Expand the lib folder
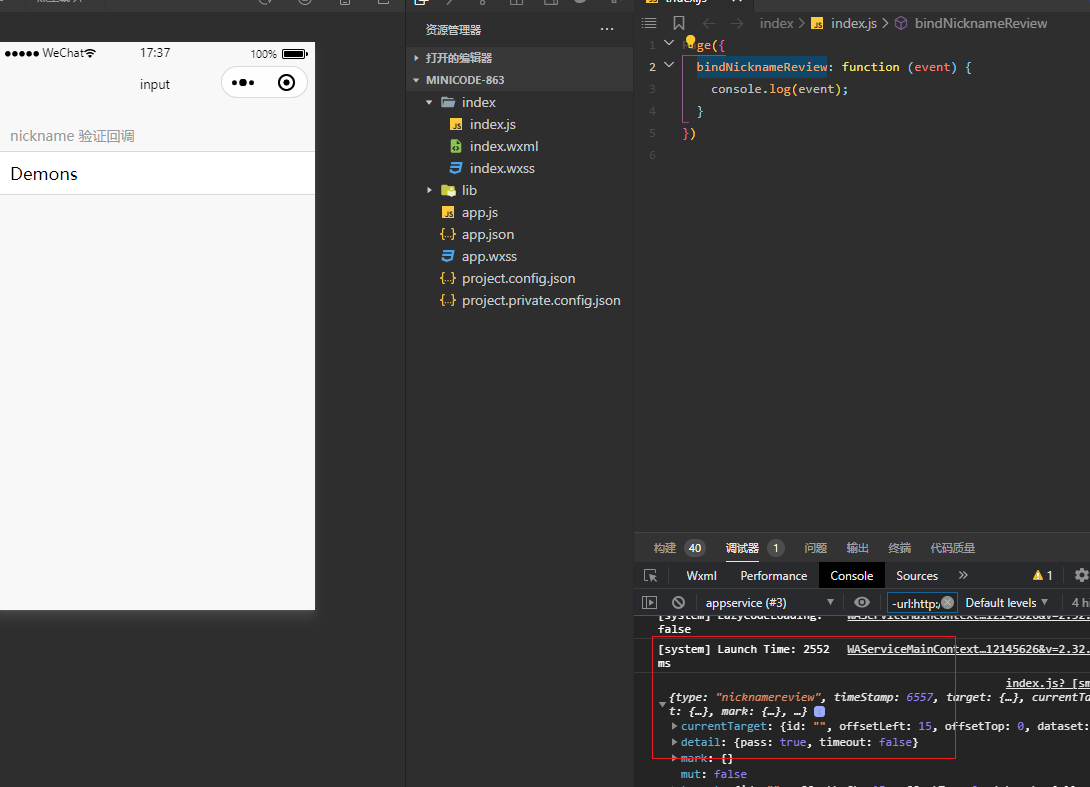 (429, 190)
